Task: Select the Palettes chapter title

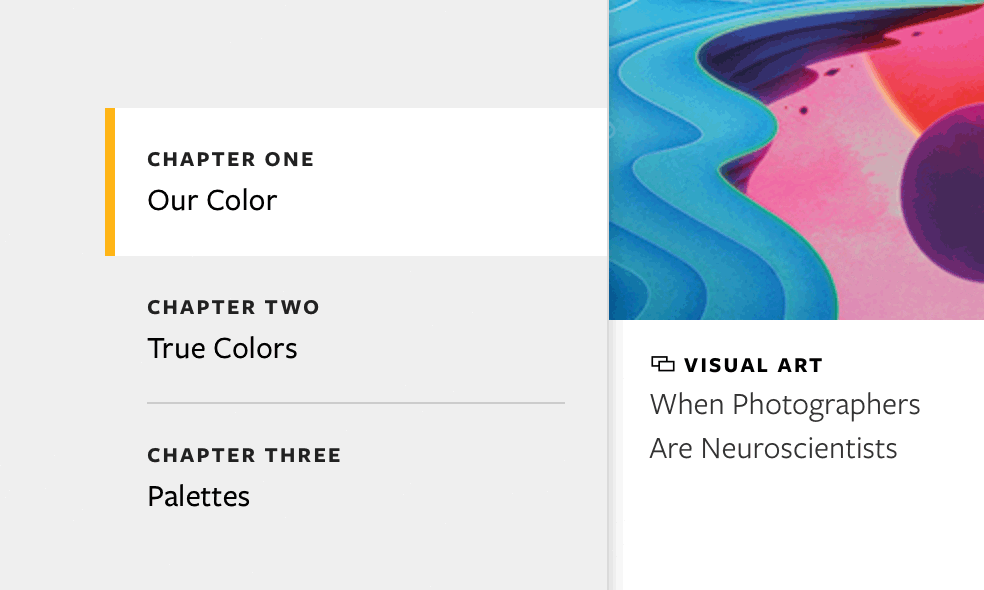Action: [x=198, y=495]
